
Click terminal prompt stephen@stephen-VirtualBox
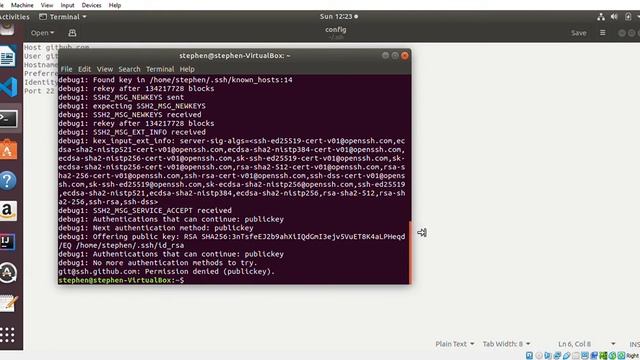[121, 280]
